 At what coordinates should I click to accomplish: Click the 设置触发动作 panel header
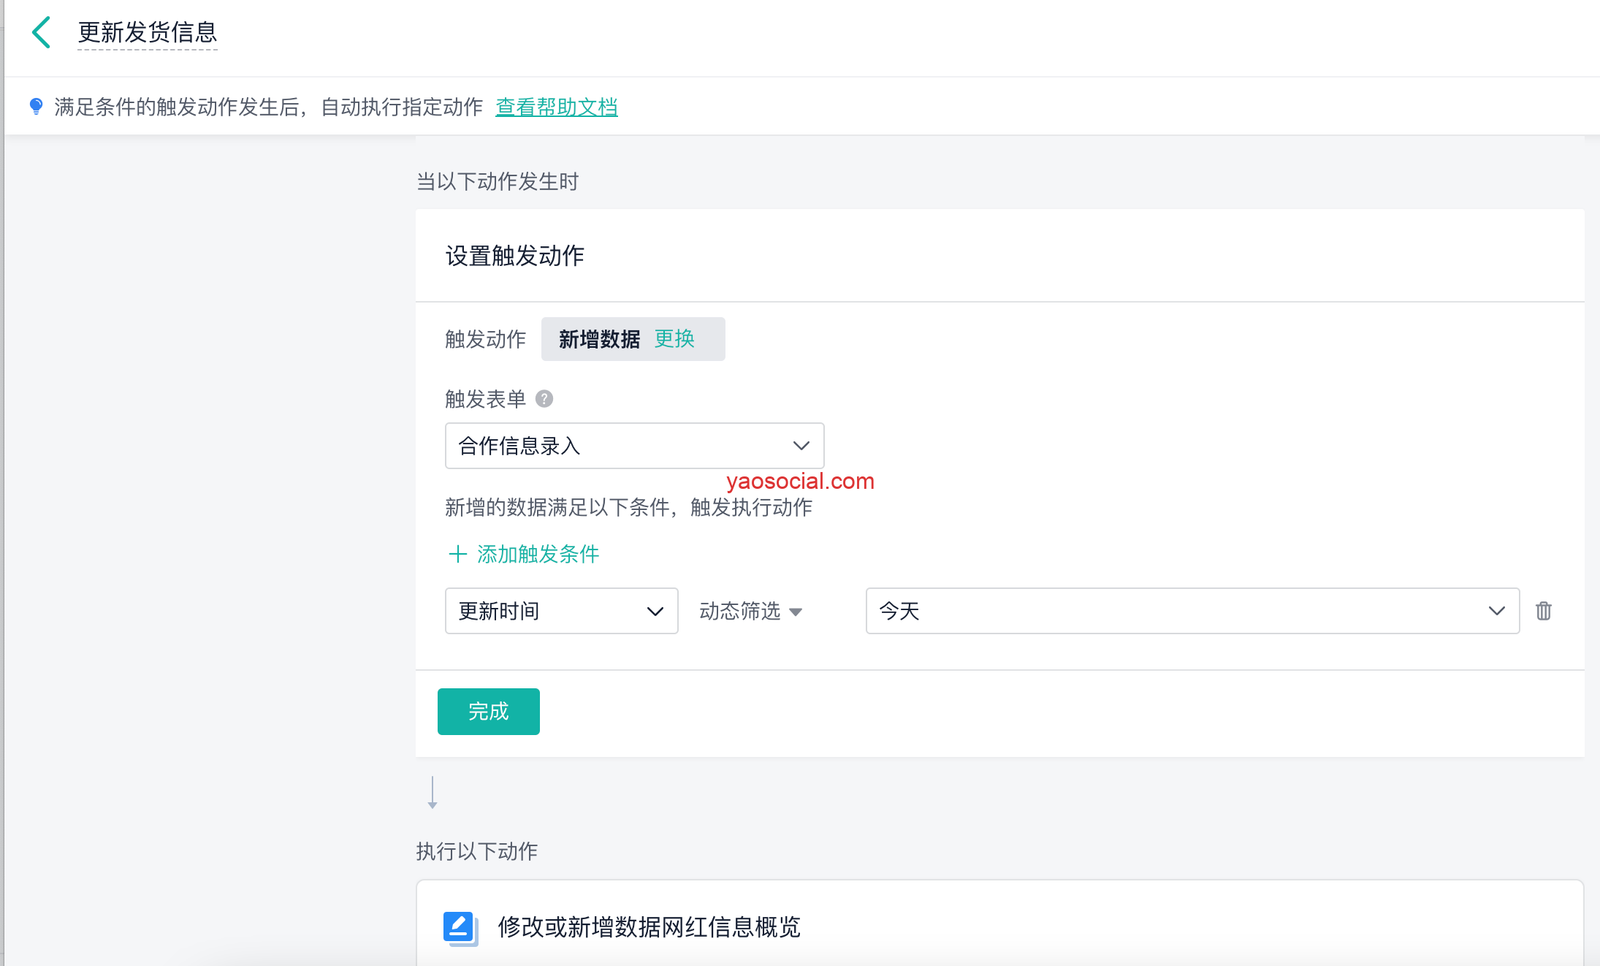[x=515, y=256]
